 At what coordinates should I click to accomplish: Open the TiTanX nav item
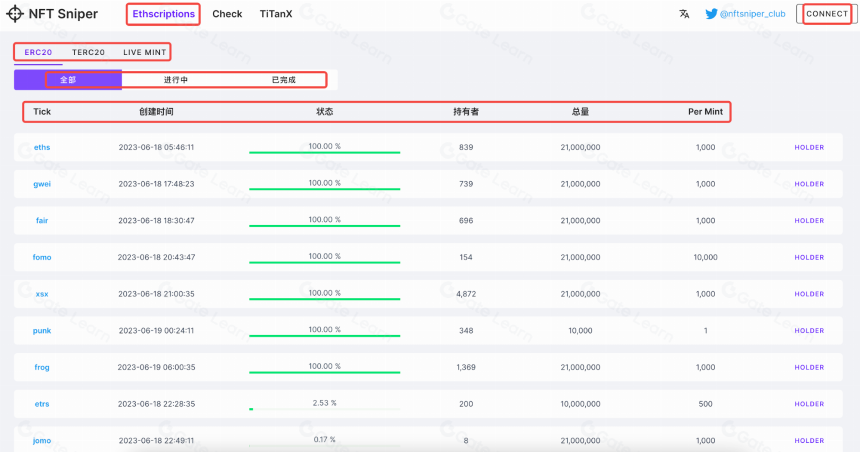(276, 14)
